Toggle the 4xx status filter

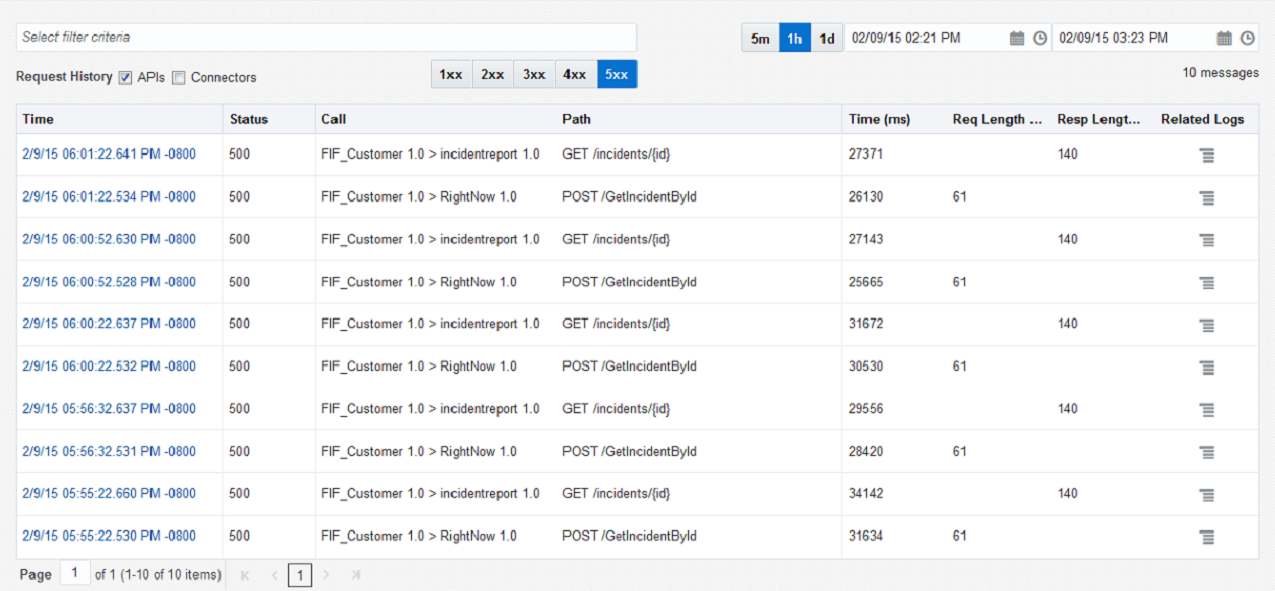[575, 75]
